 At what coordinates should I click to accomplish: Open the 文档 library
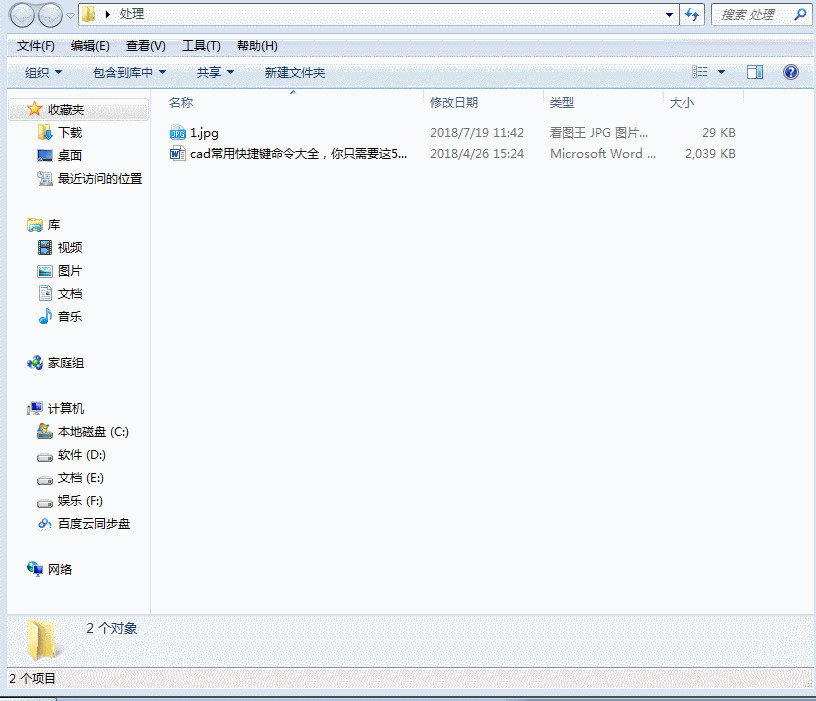70,294
